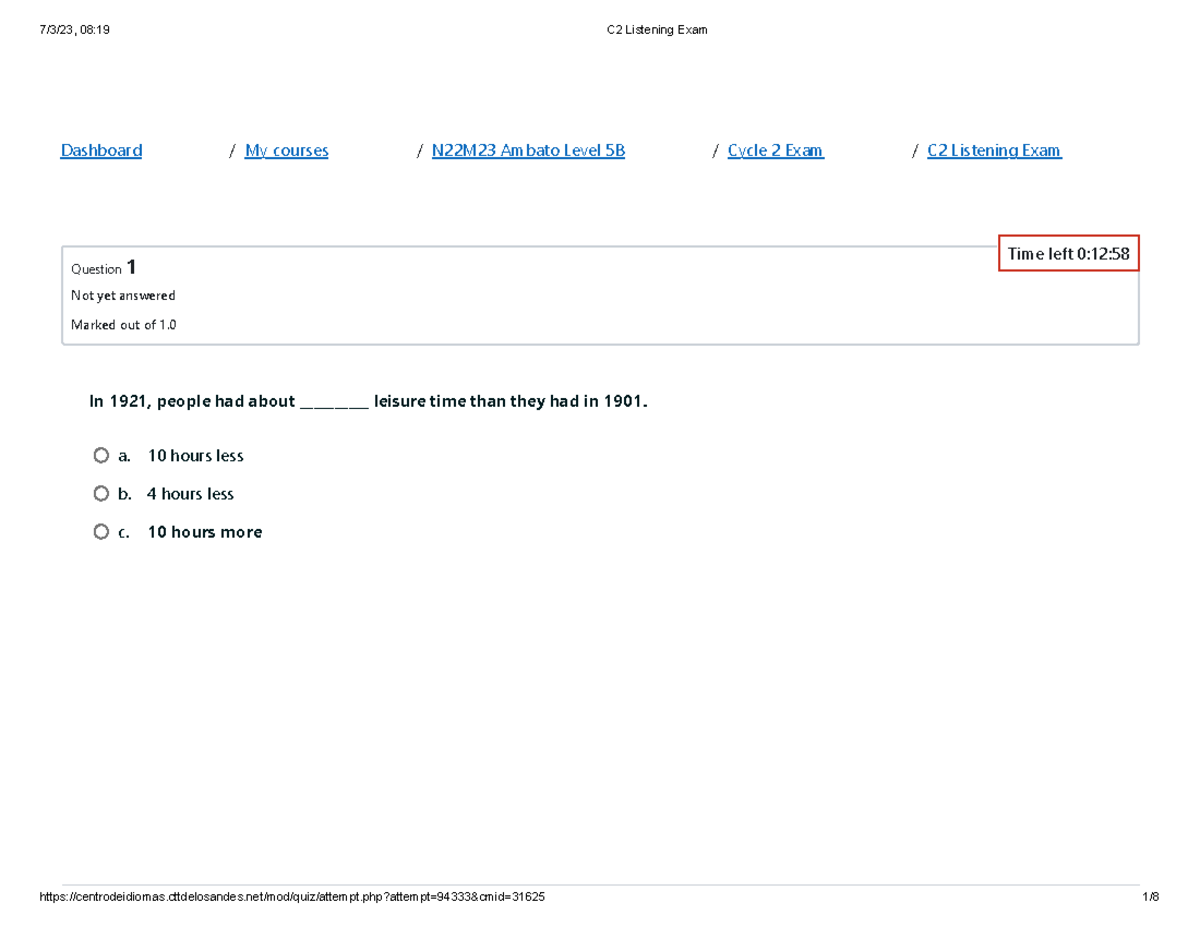Click the quiz attempt URL in footer
Screen dimensions: 1200x927
[x=292, y=897]
